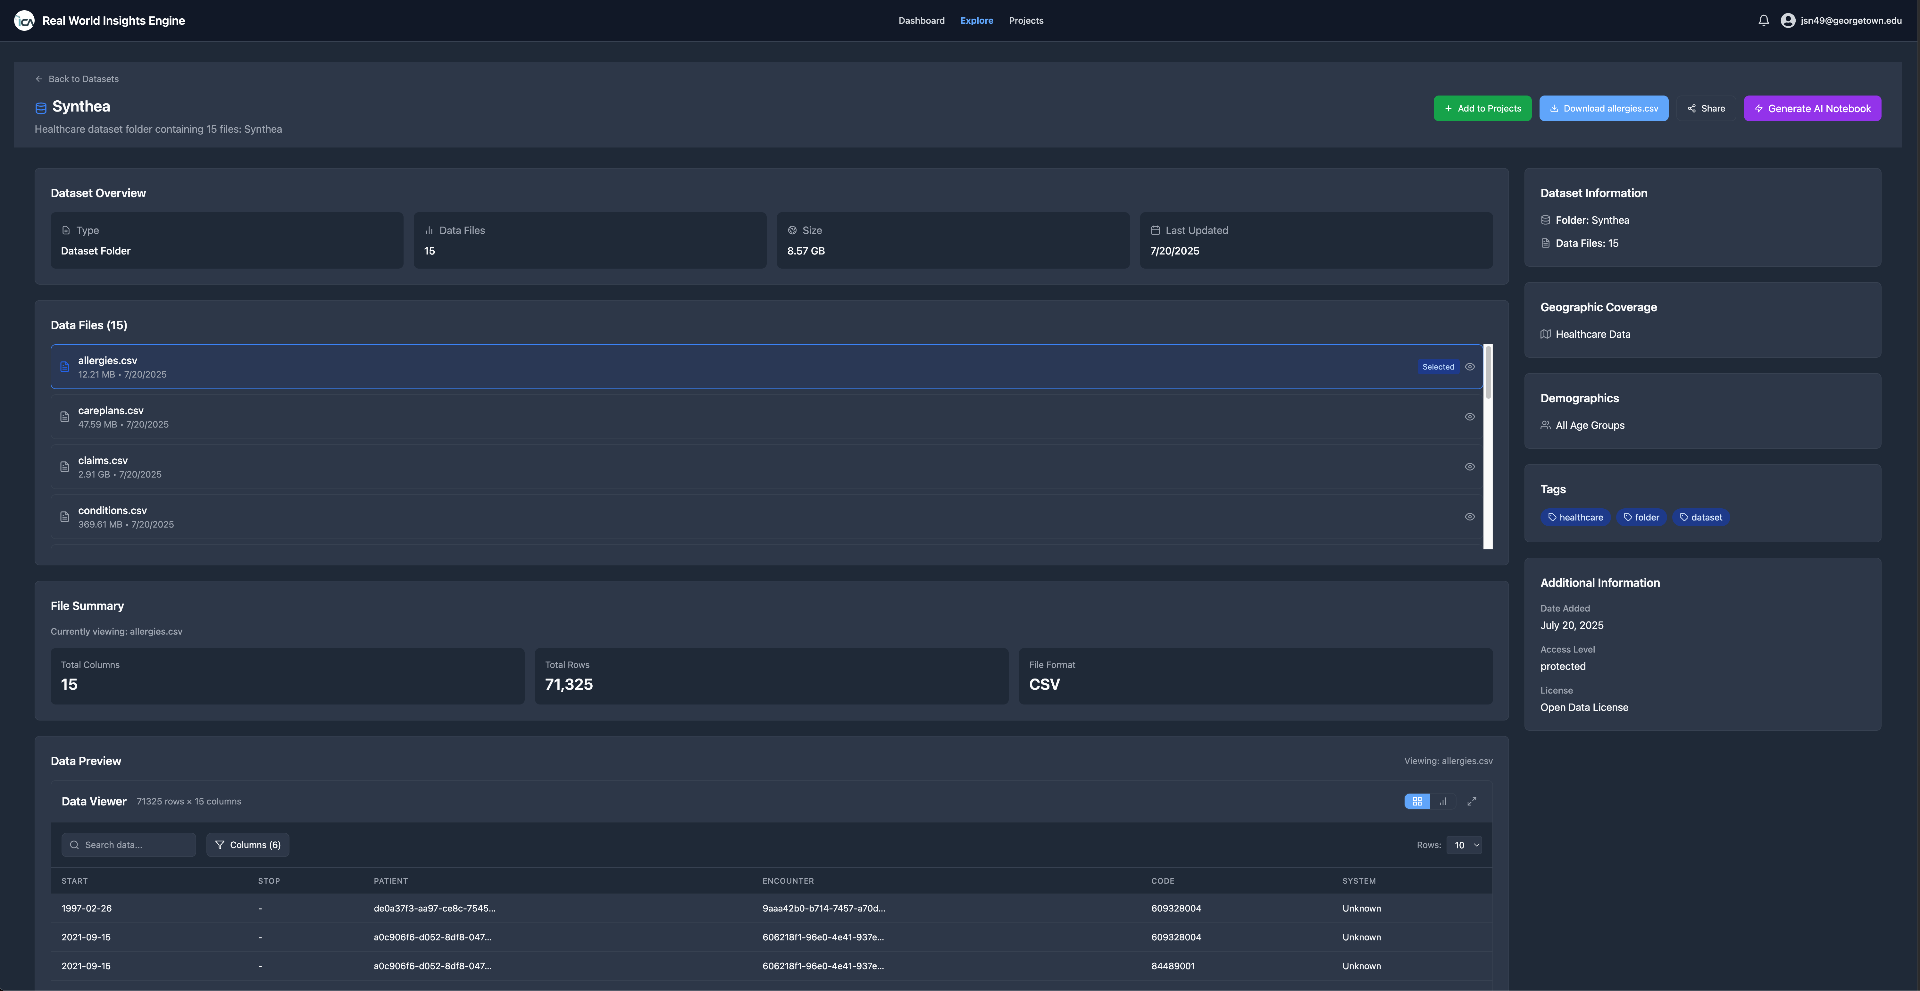The height and width of the screenshot is (991, 1920).
Task: Click encounter cell 9aaa42b0-b714-7457-a70d
Action: point(824,909)
